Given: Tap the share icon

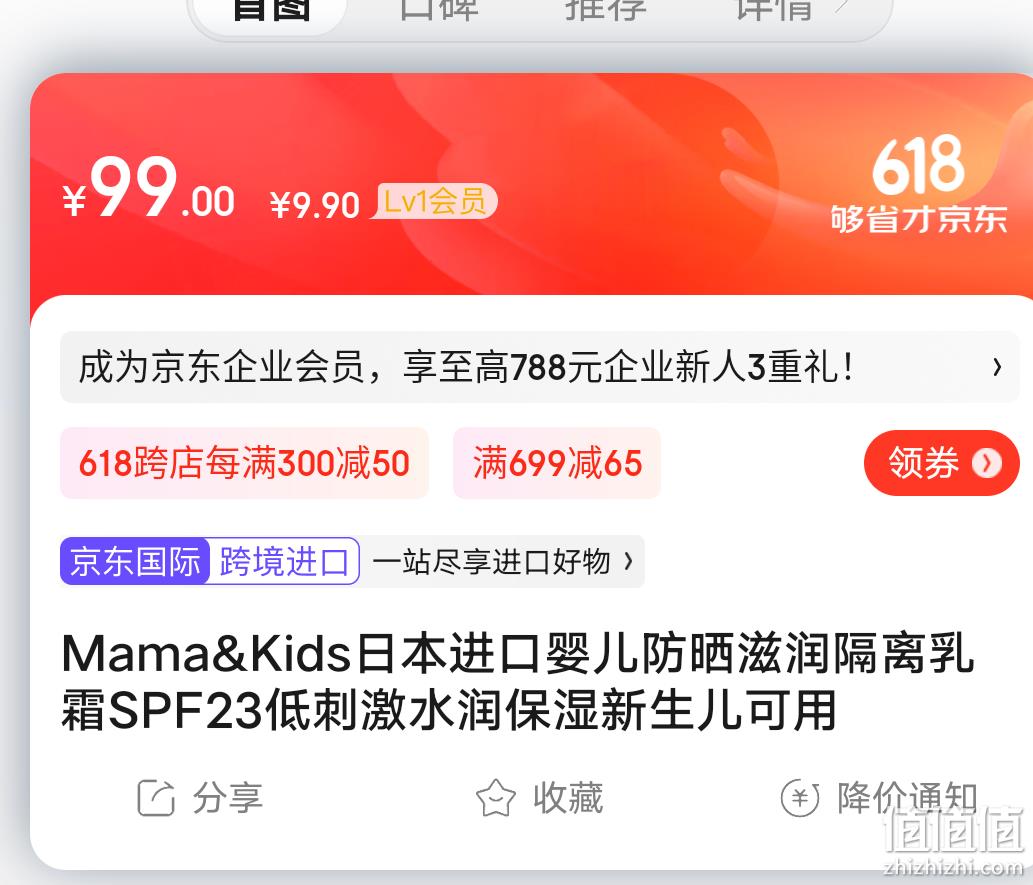Looking at the screenshot, I should [x=156, y=798].
